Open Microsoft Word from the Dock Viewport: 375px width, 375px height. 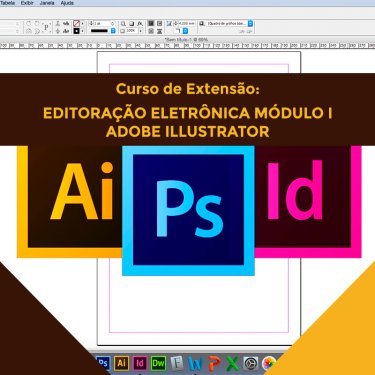click(195, 363)
